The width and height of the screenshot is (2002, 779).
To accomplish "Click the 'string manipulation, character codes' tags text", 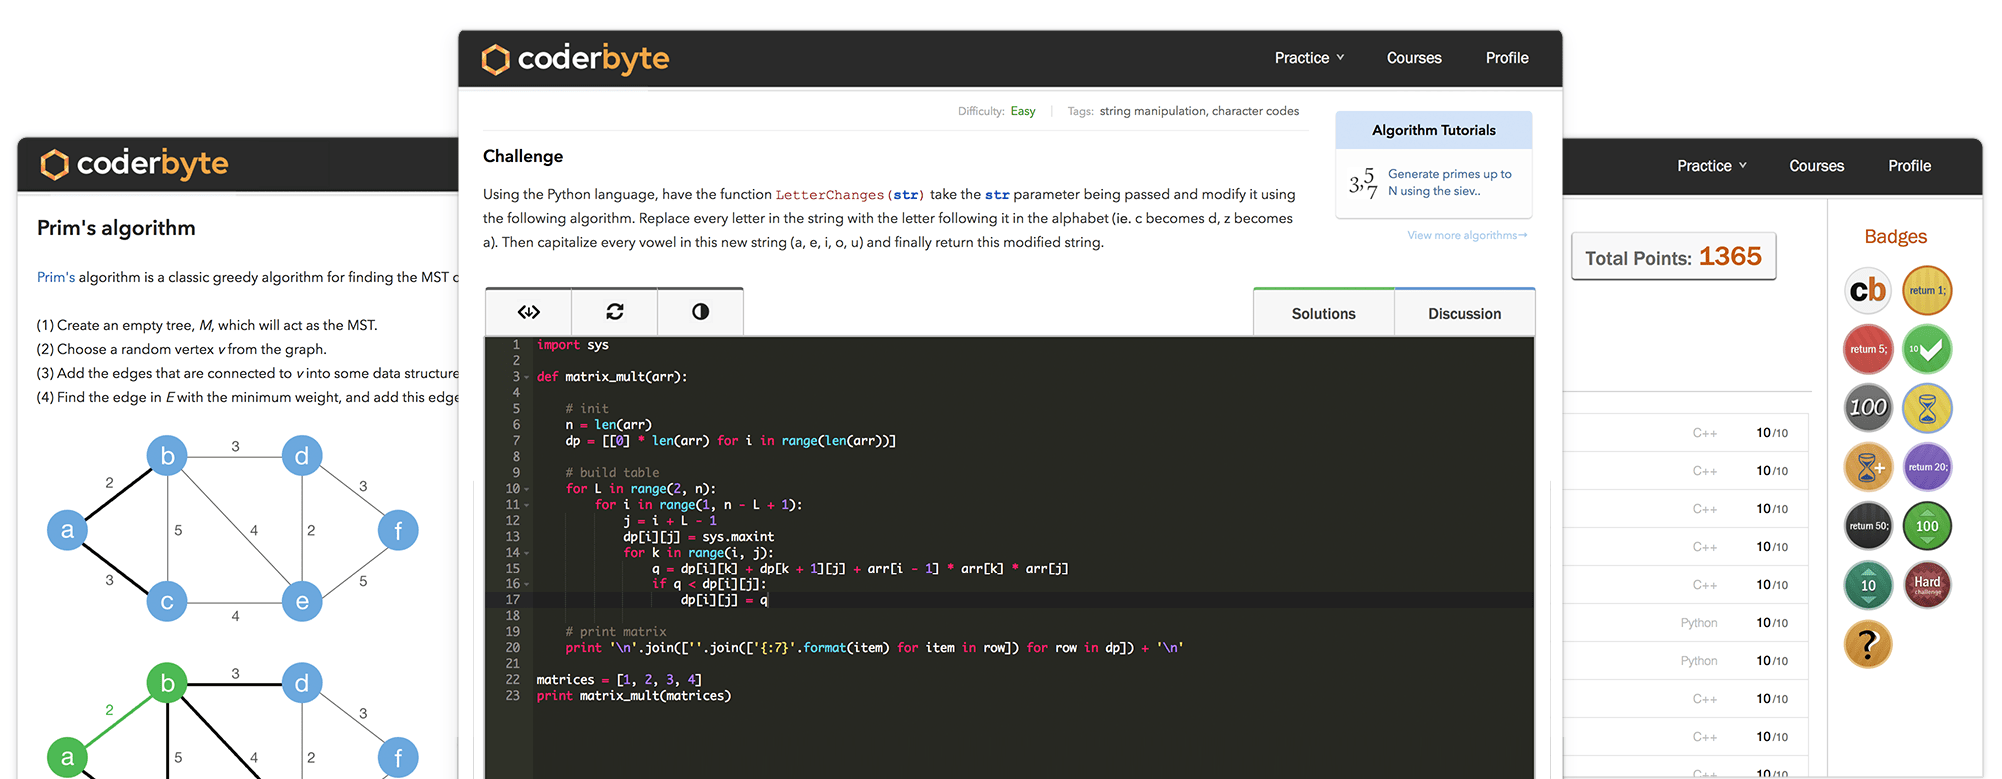I will point(1199,111).
